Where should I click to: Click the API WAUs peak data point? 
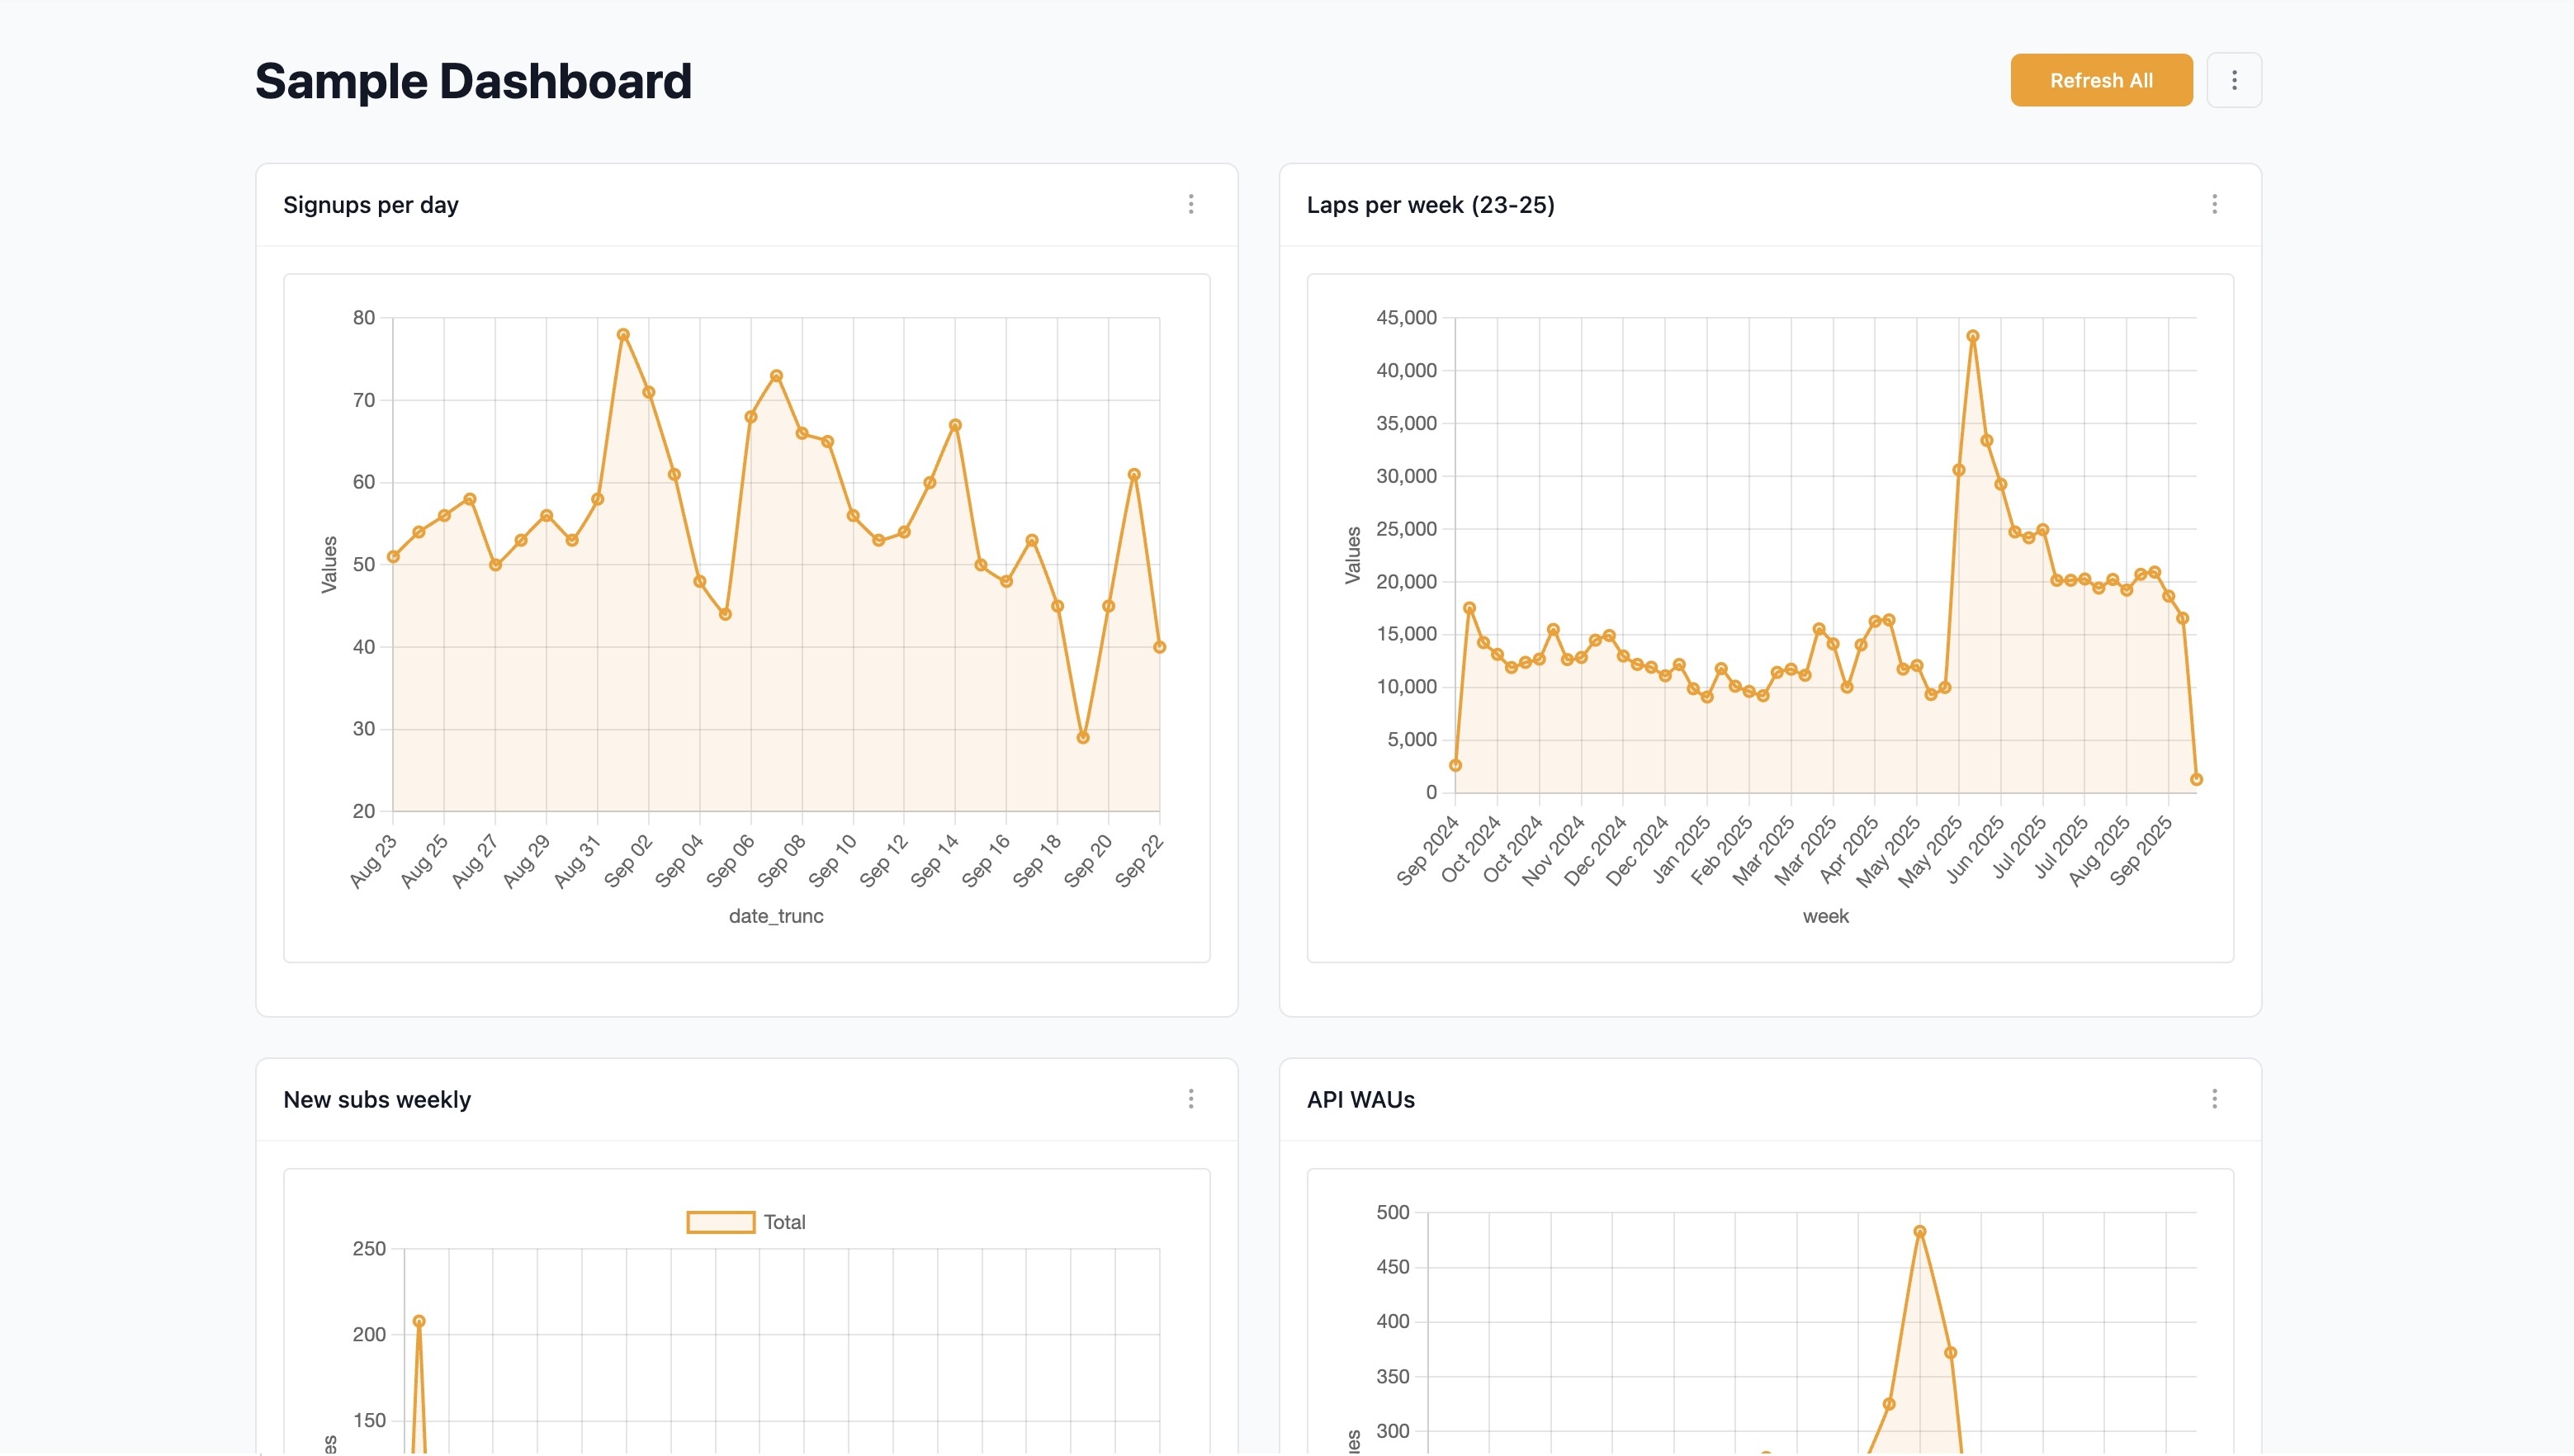[x=1919, y=1232]
